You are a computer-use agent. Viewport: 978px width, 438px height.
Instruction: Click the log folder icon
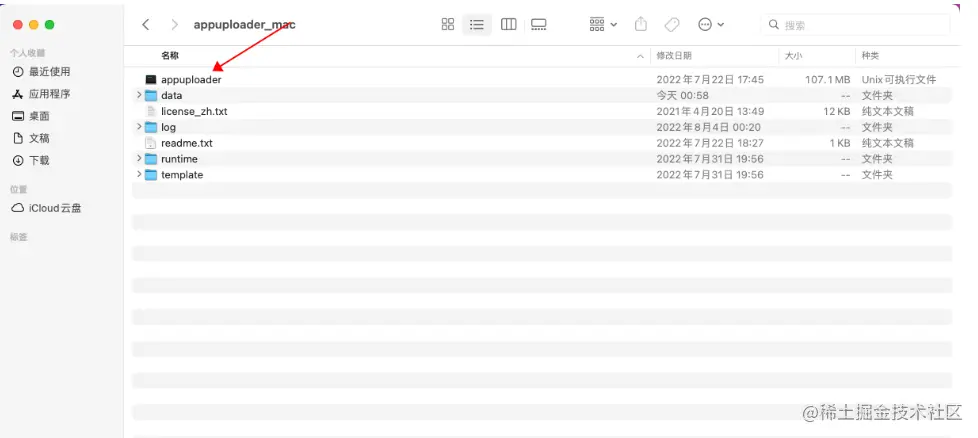point(150,127)
